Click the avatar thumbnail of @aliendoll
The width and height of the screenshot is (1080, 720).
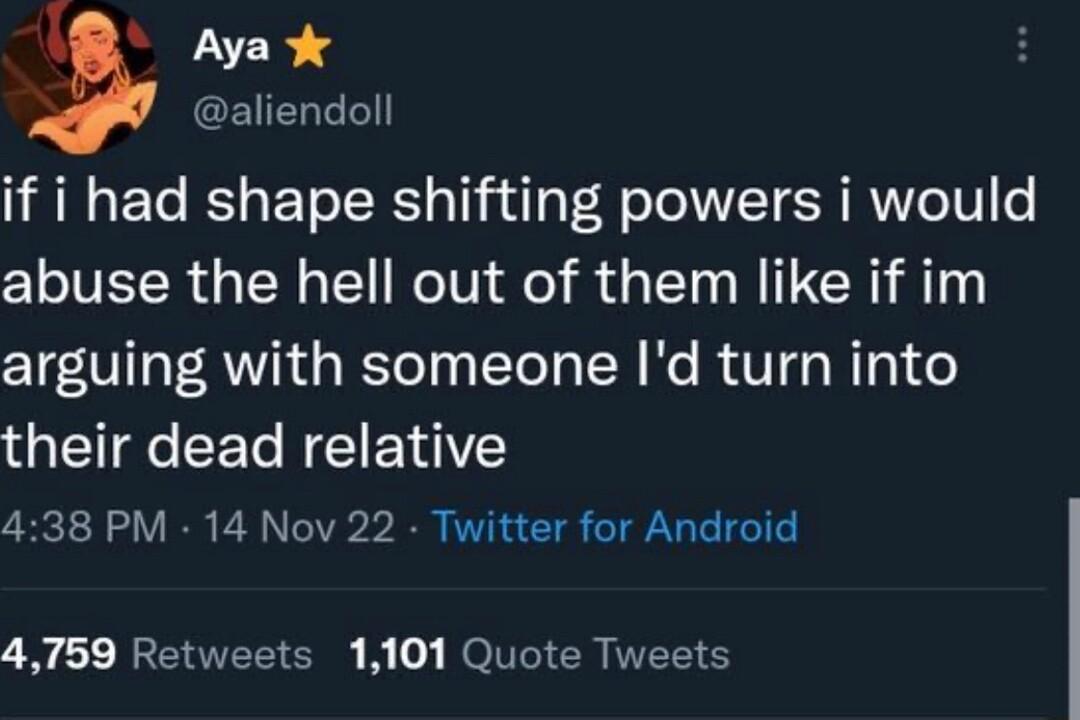[78, 75]
